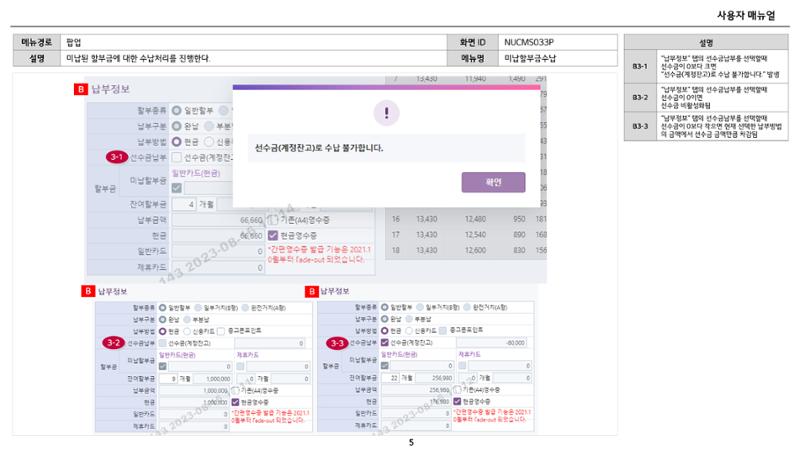The image size is (800, 450).
Task: Select 일부거치(B형) radio in the 3-2 panel
Action: [x=198, y=308]
